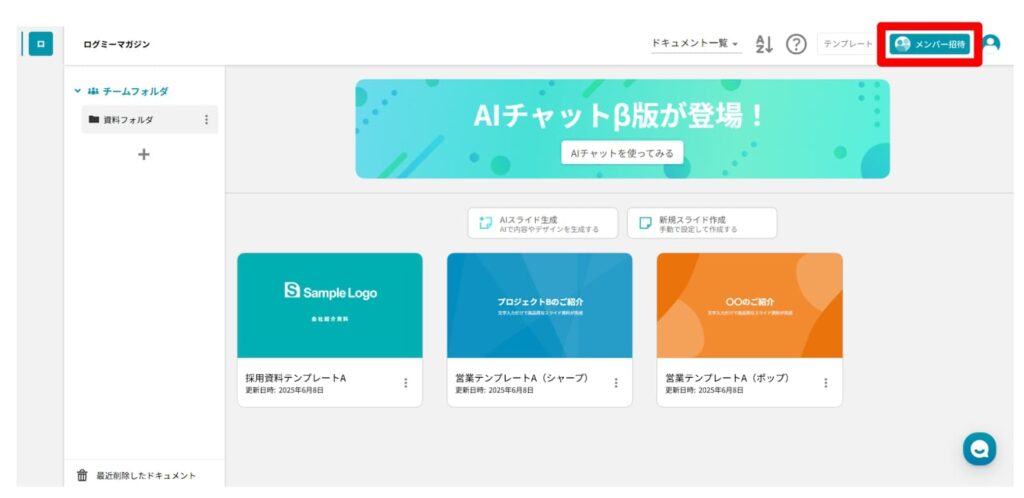1024x498 pixels.
Task: Click AIチャットを使ってみる button
Action: (x=622, y=153)
